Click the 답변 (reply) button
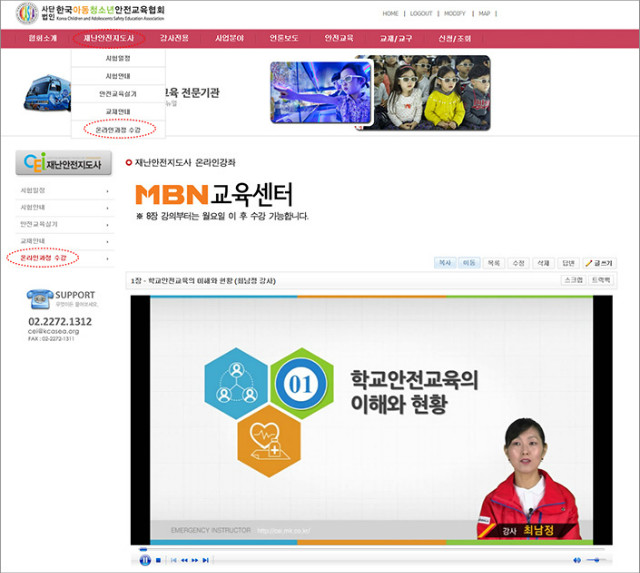 [568, 263]
